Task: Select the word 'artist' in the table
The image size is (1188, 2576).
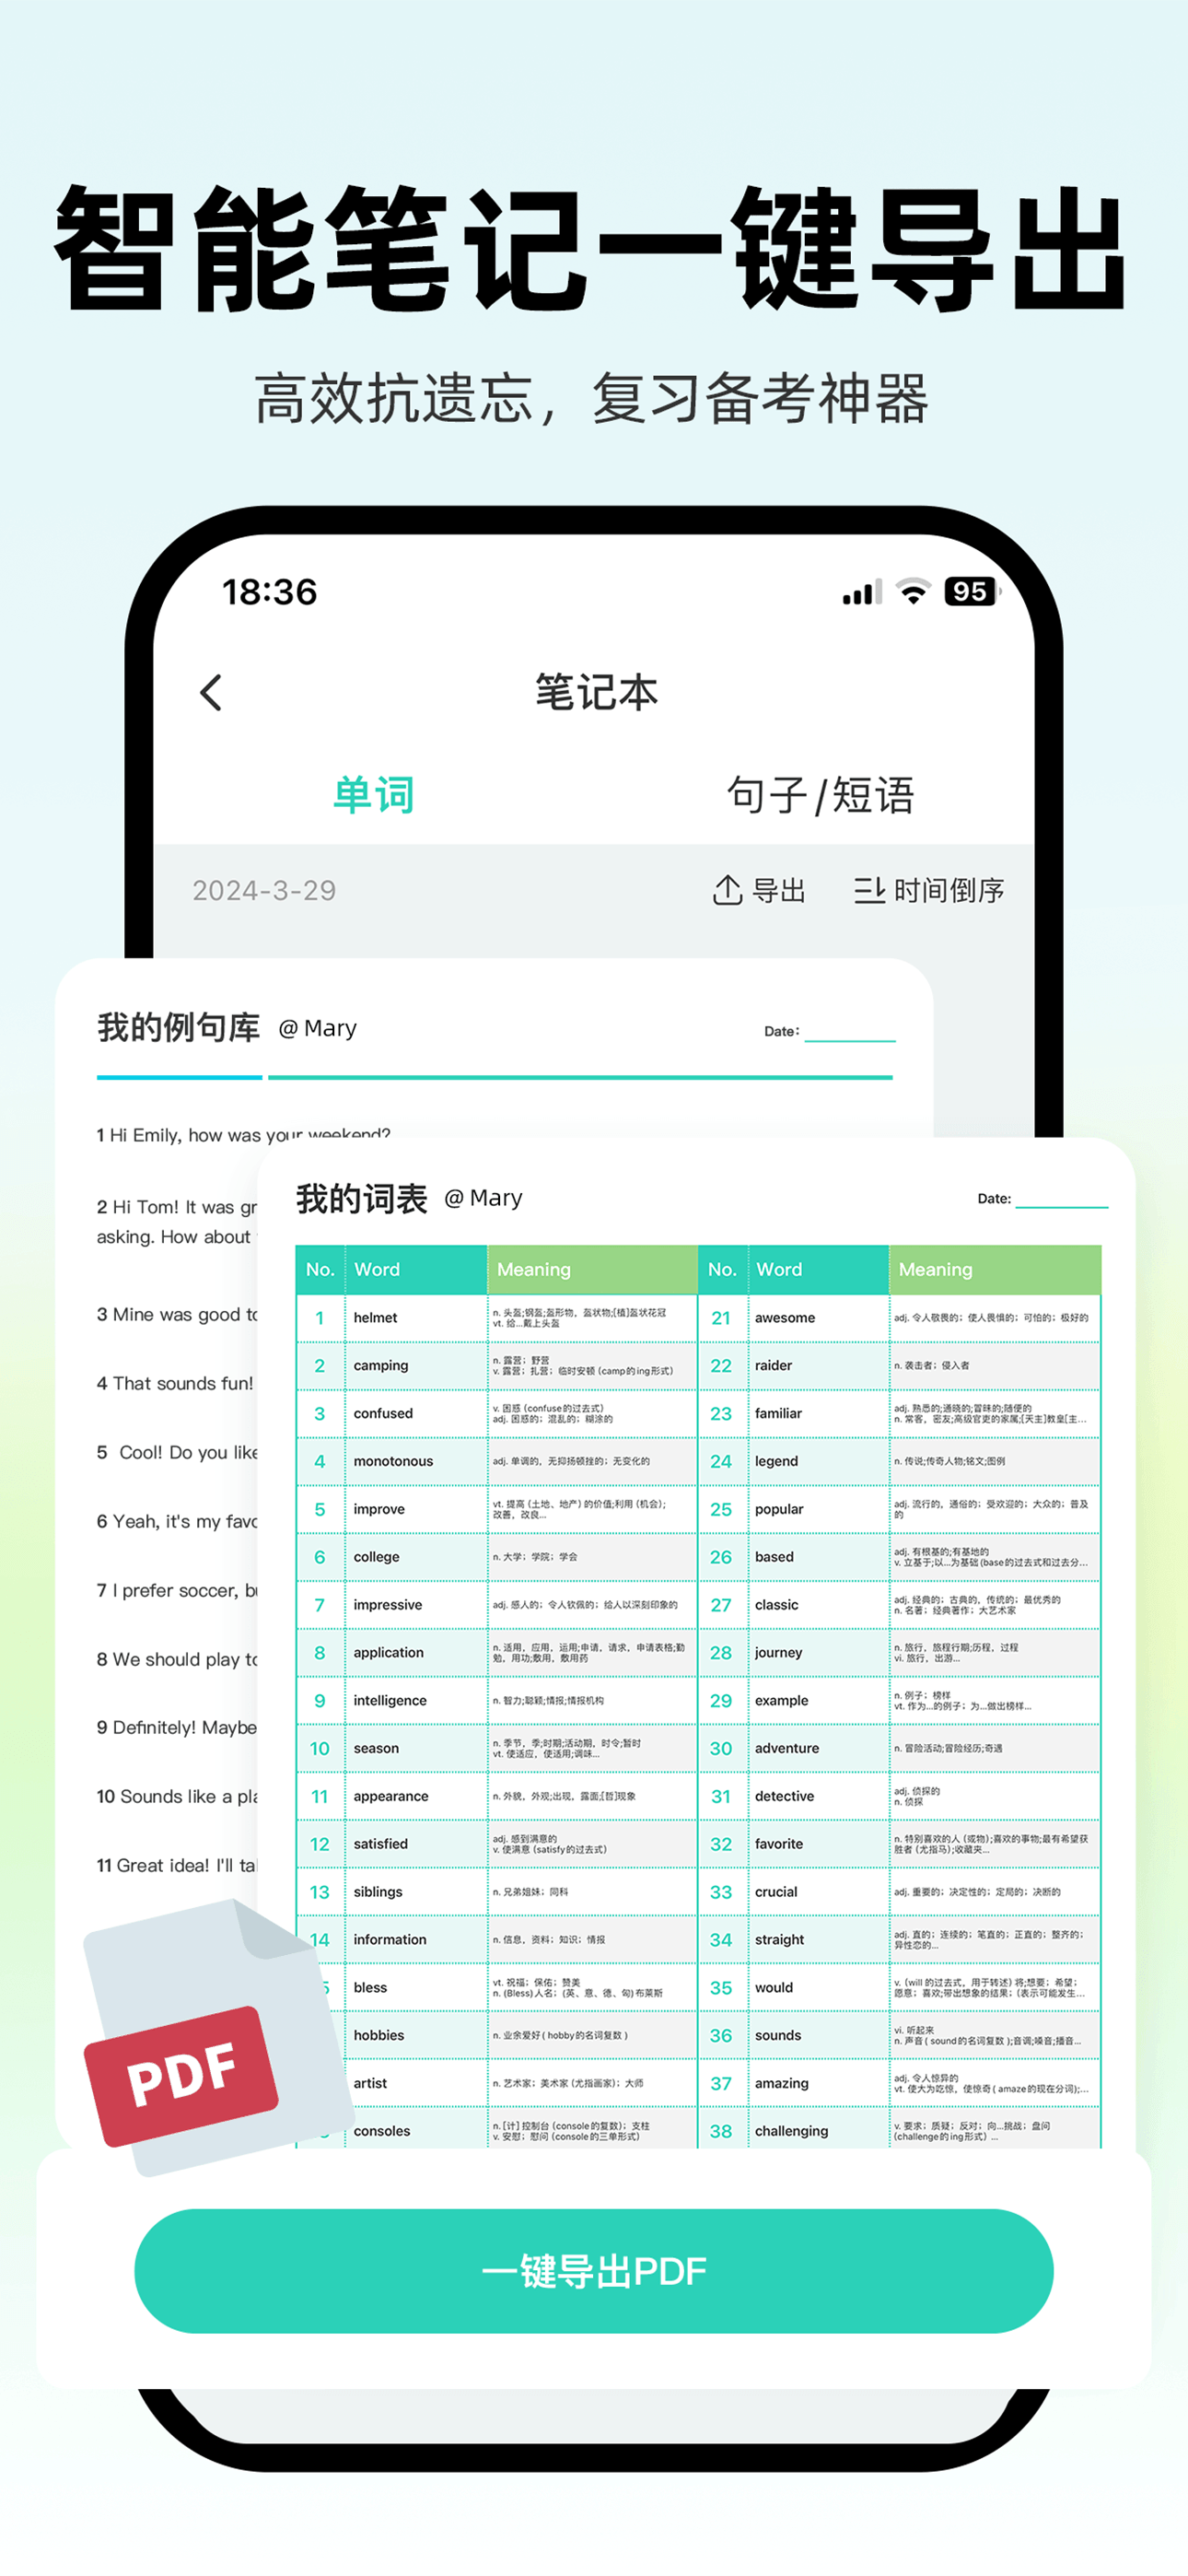Action: pyautogui.click(x=370, y=2083)
